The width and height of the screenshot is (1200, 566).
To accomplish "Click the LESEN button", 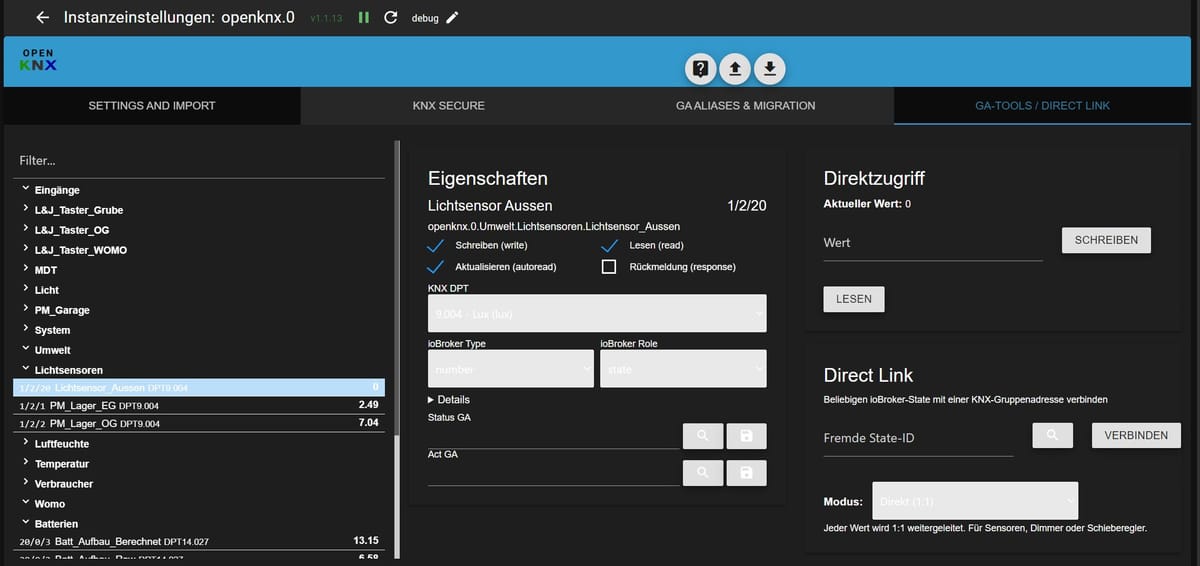I will [854, 299].
